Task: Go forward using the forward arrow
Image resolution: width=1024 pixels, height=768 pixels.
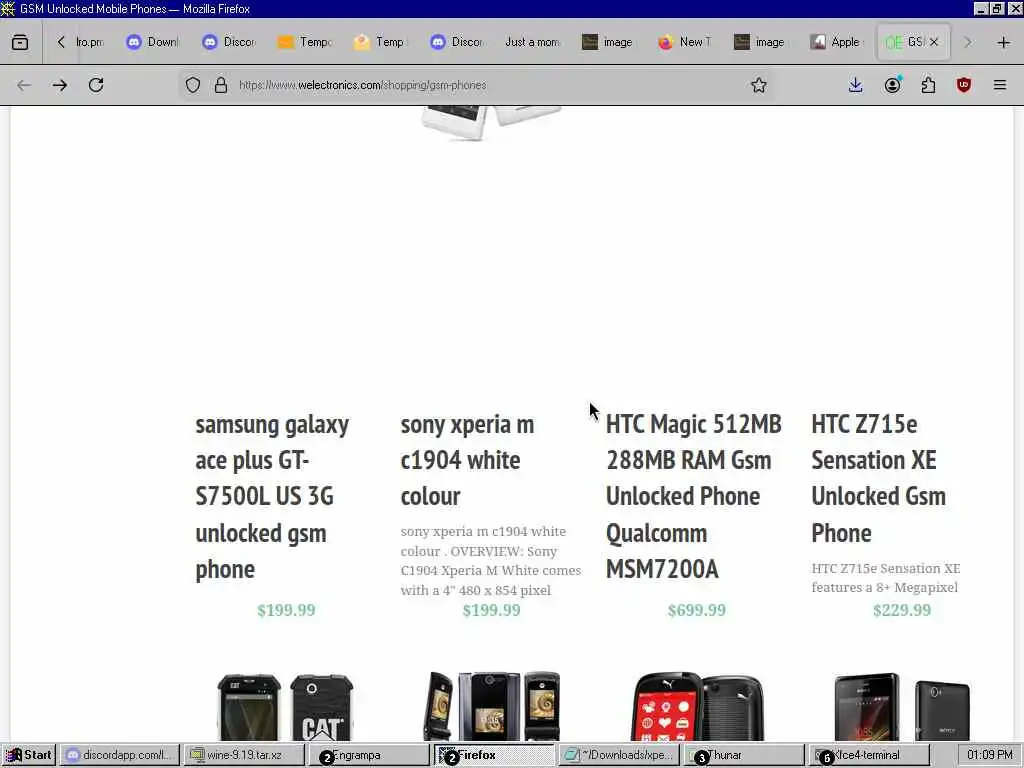Action: point(60,85)
